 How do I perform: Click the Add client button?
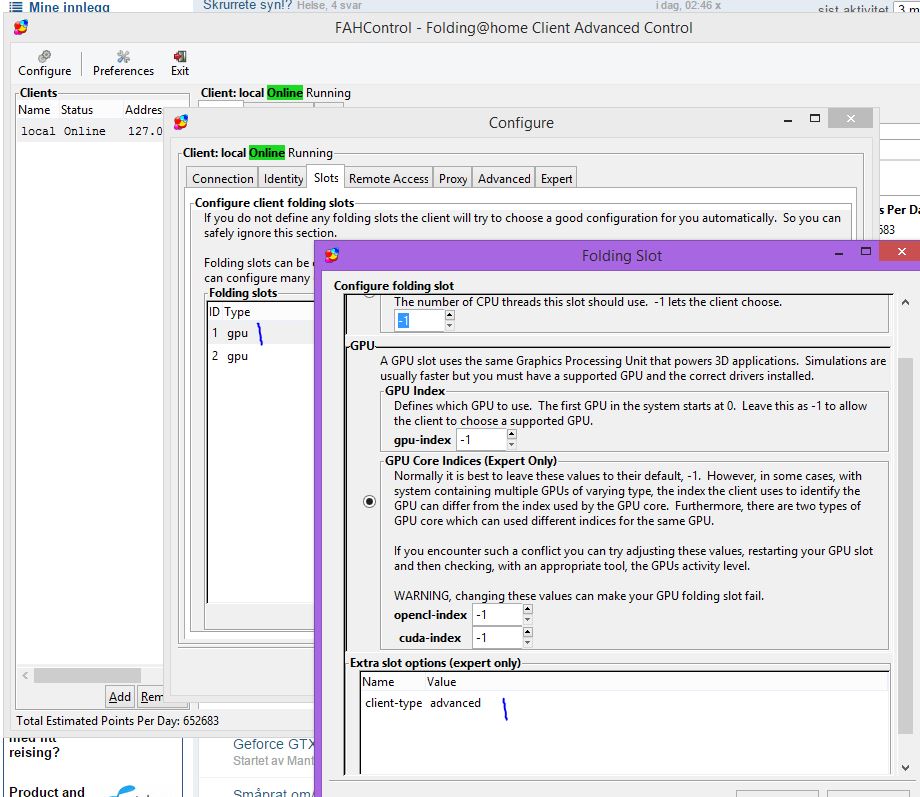pyautogui.click(x=120, y=697)
